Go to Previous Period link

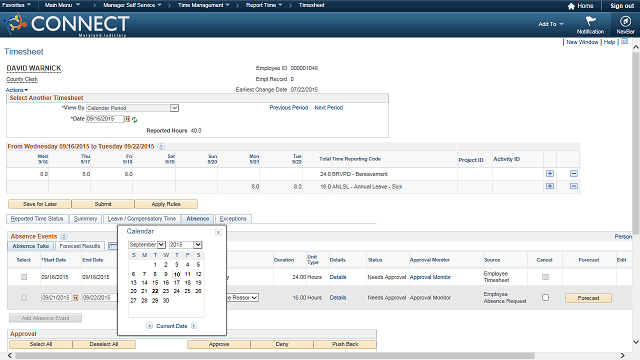click(x=289, y=108)
